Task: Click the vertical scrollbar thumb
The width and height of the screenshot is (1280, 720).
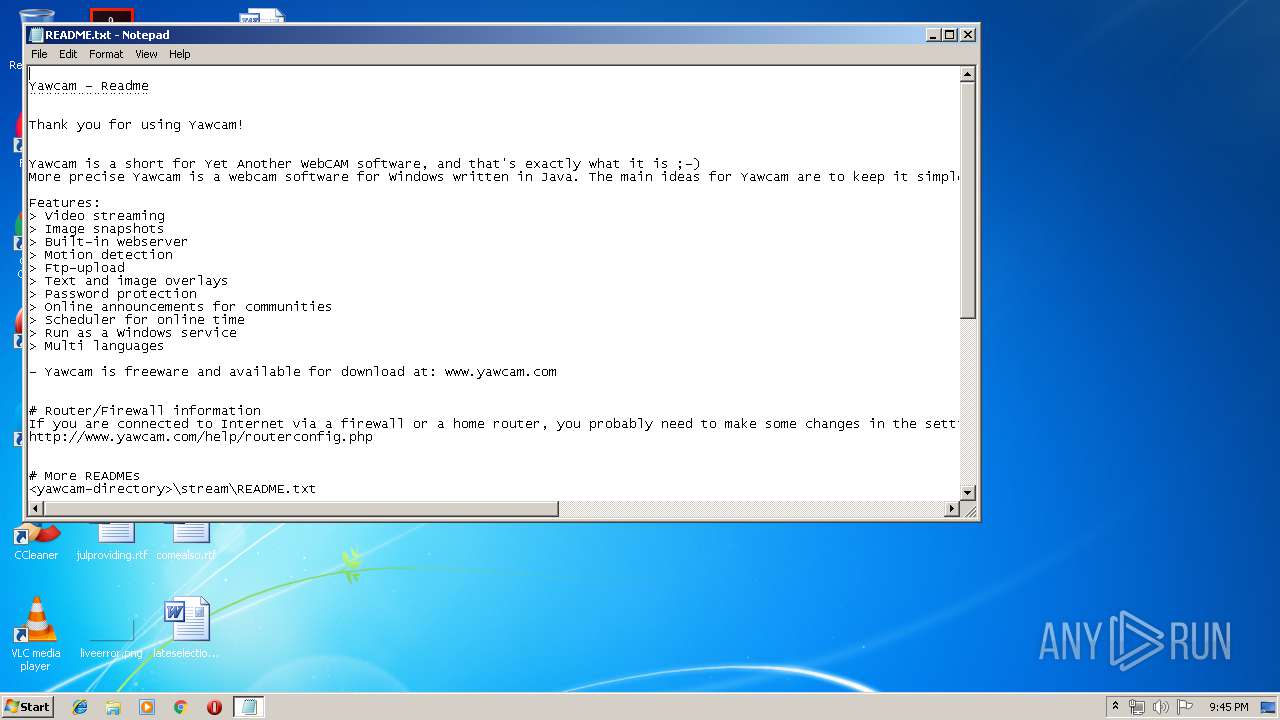Action: [967, 200]
